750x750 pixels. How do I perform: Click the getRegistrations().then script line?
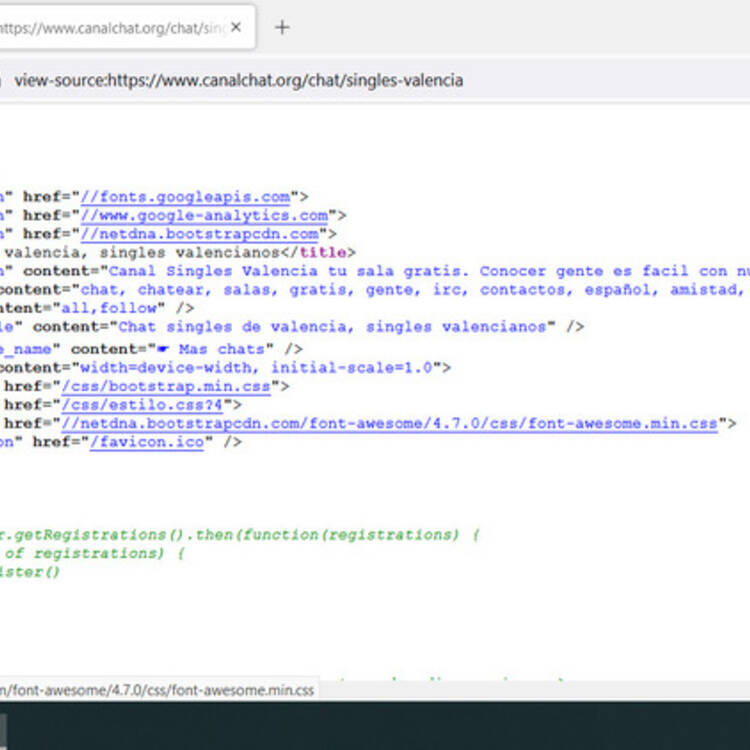tap(240, 535)
